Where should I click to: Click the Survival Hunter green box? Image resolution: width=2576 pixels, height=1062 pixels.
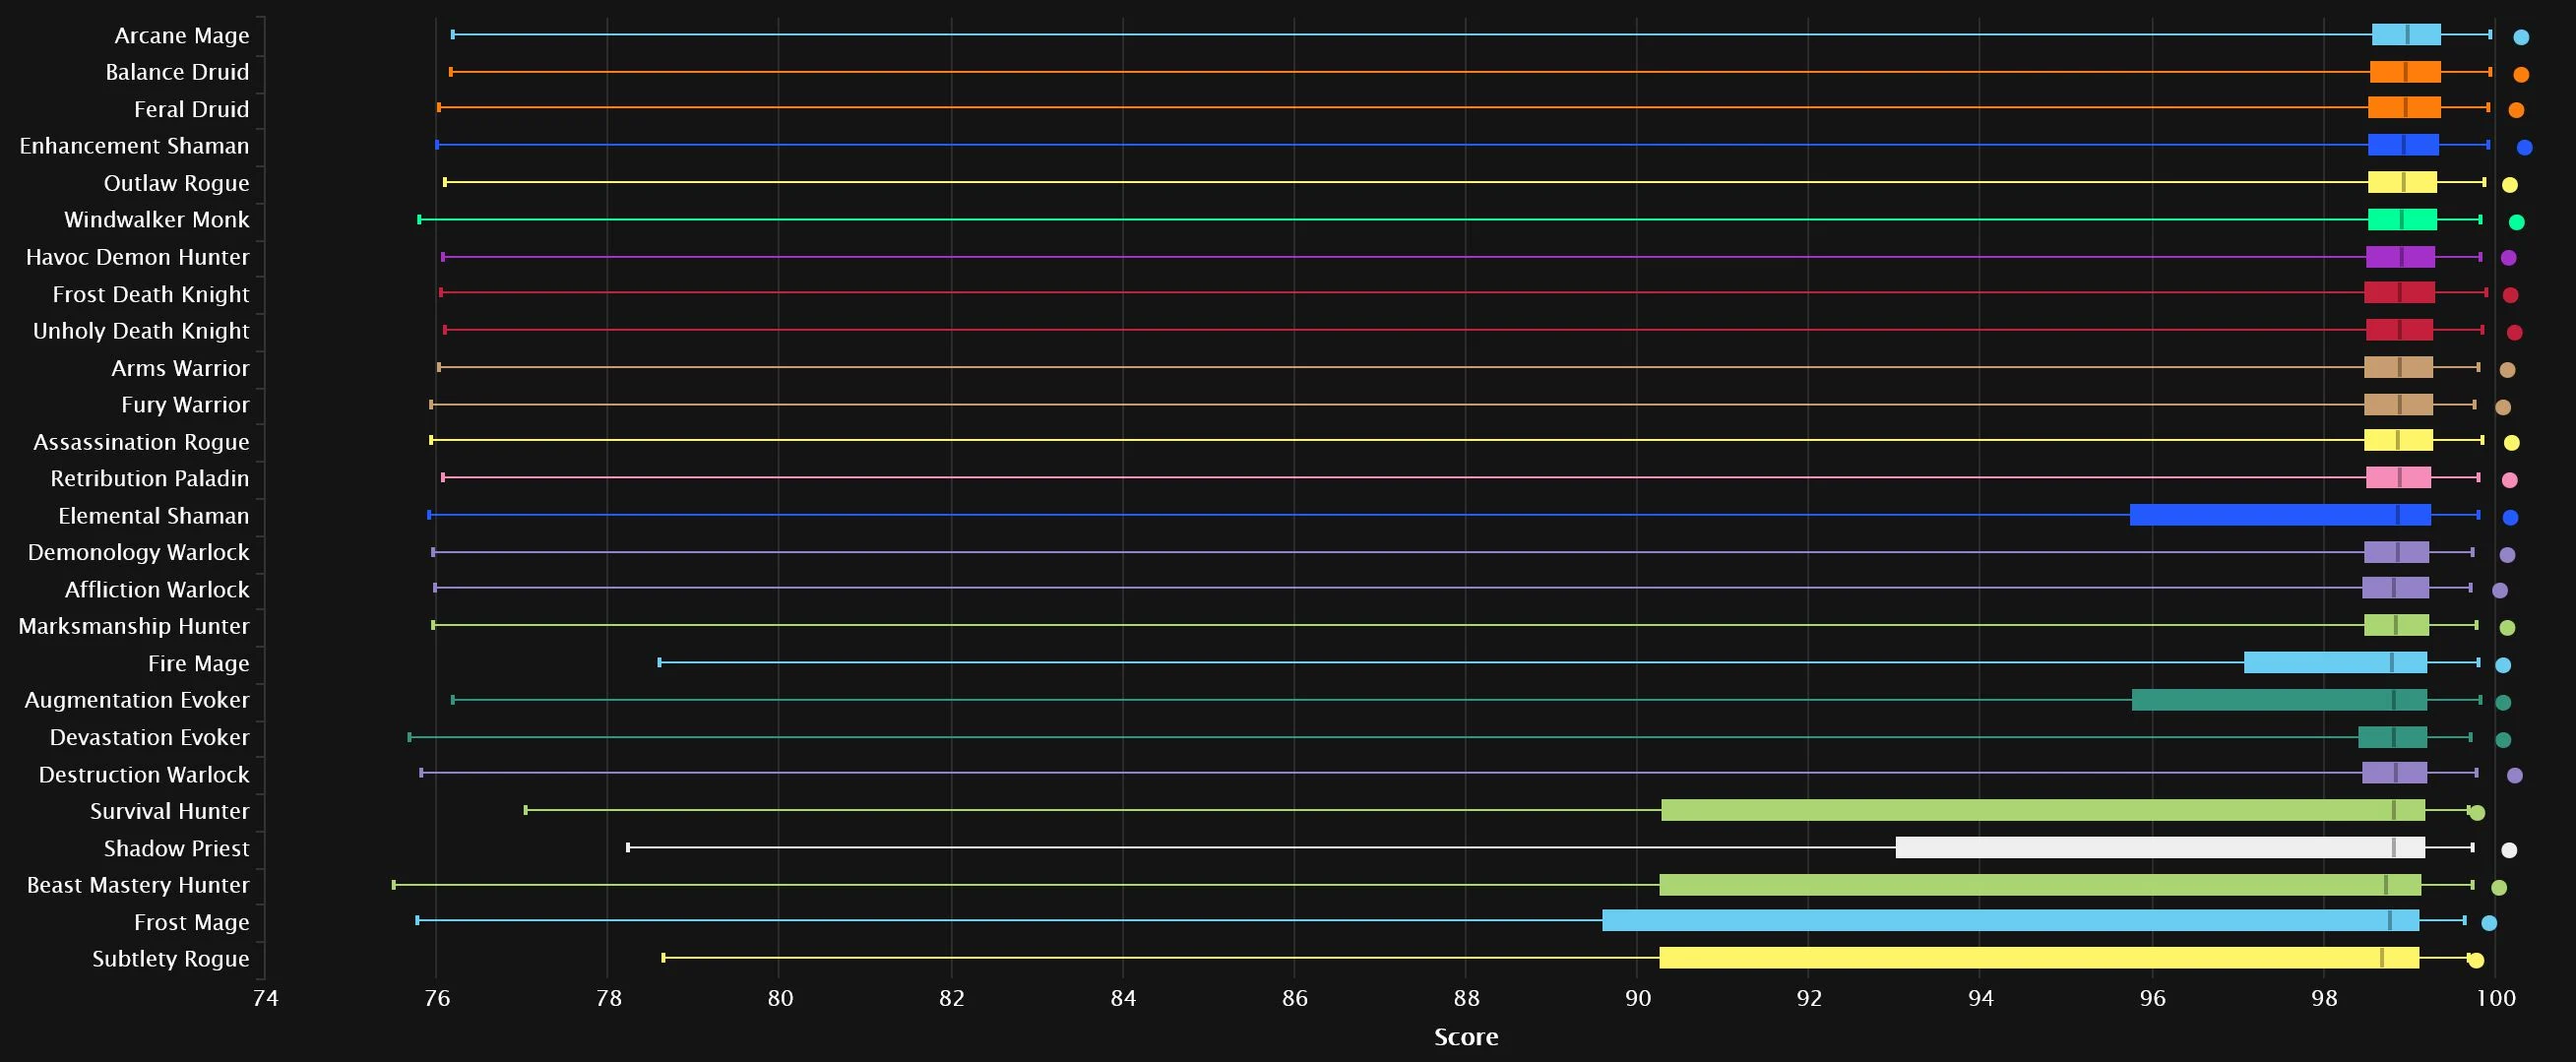(x=2043, y=810)
